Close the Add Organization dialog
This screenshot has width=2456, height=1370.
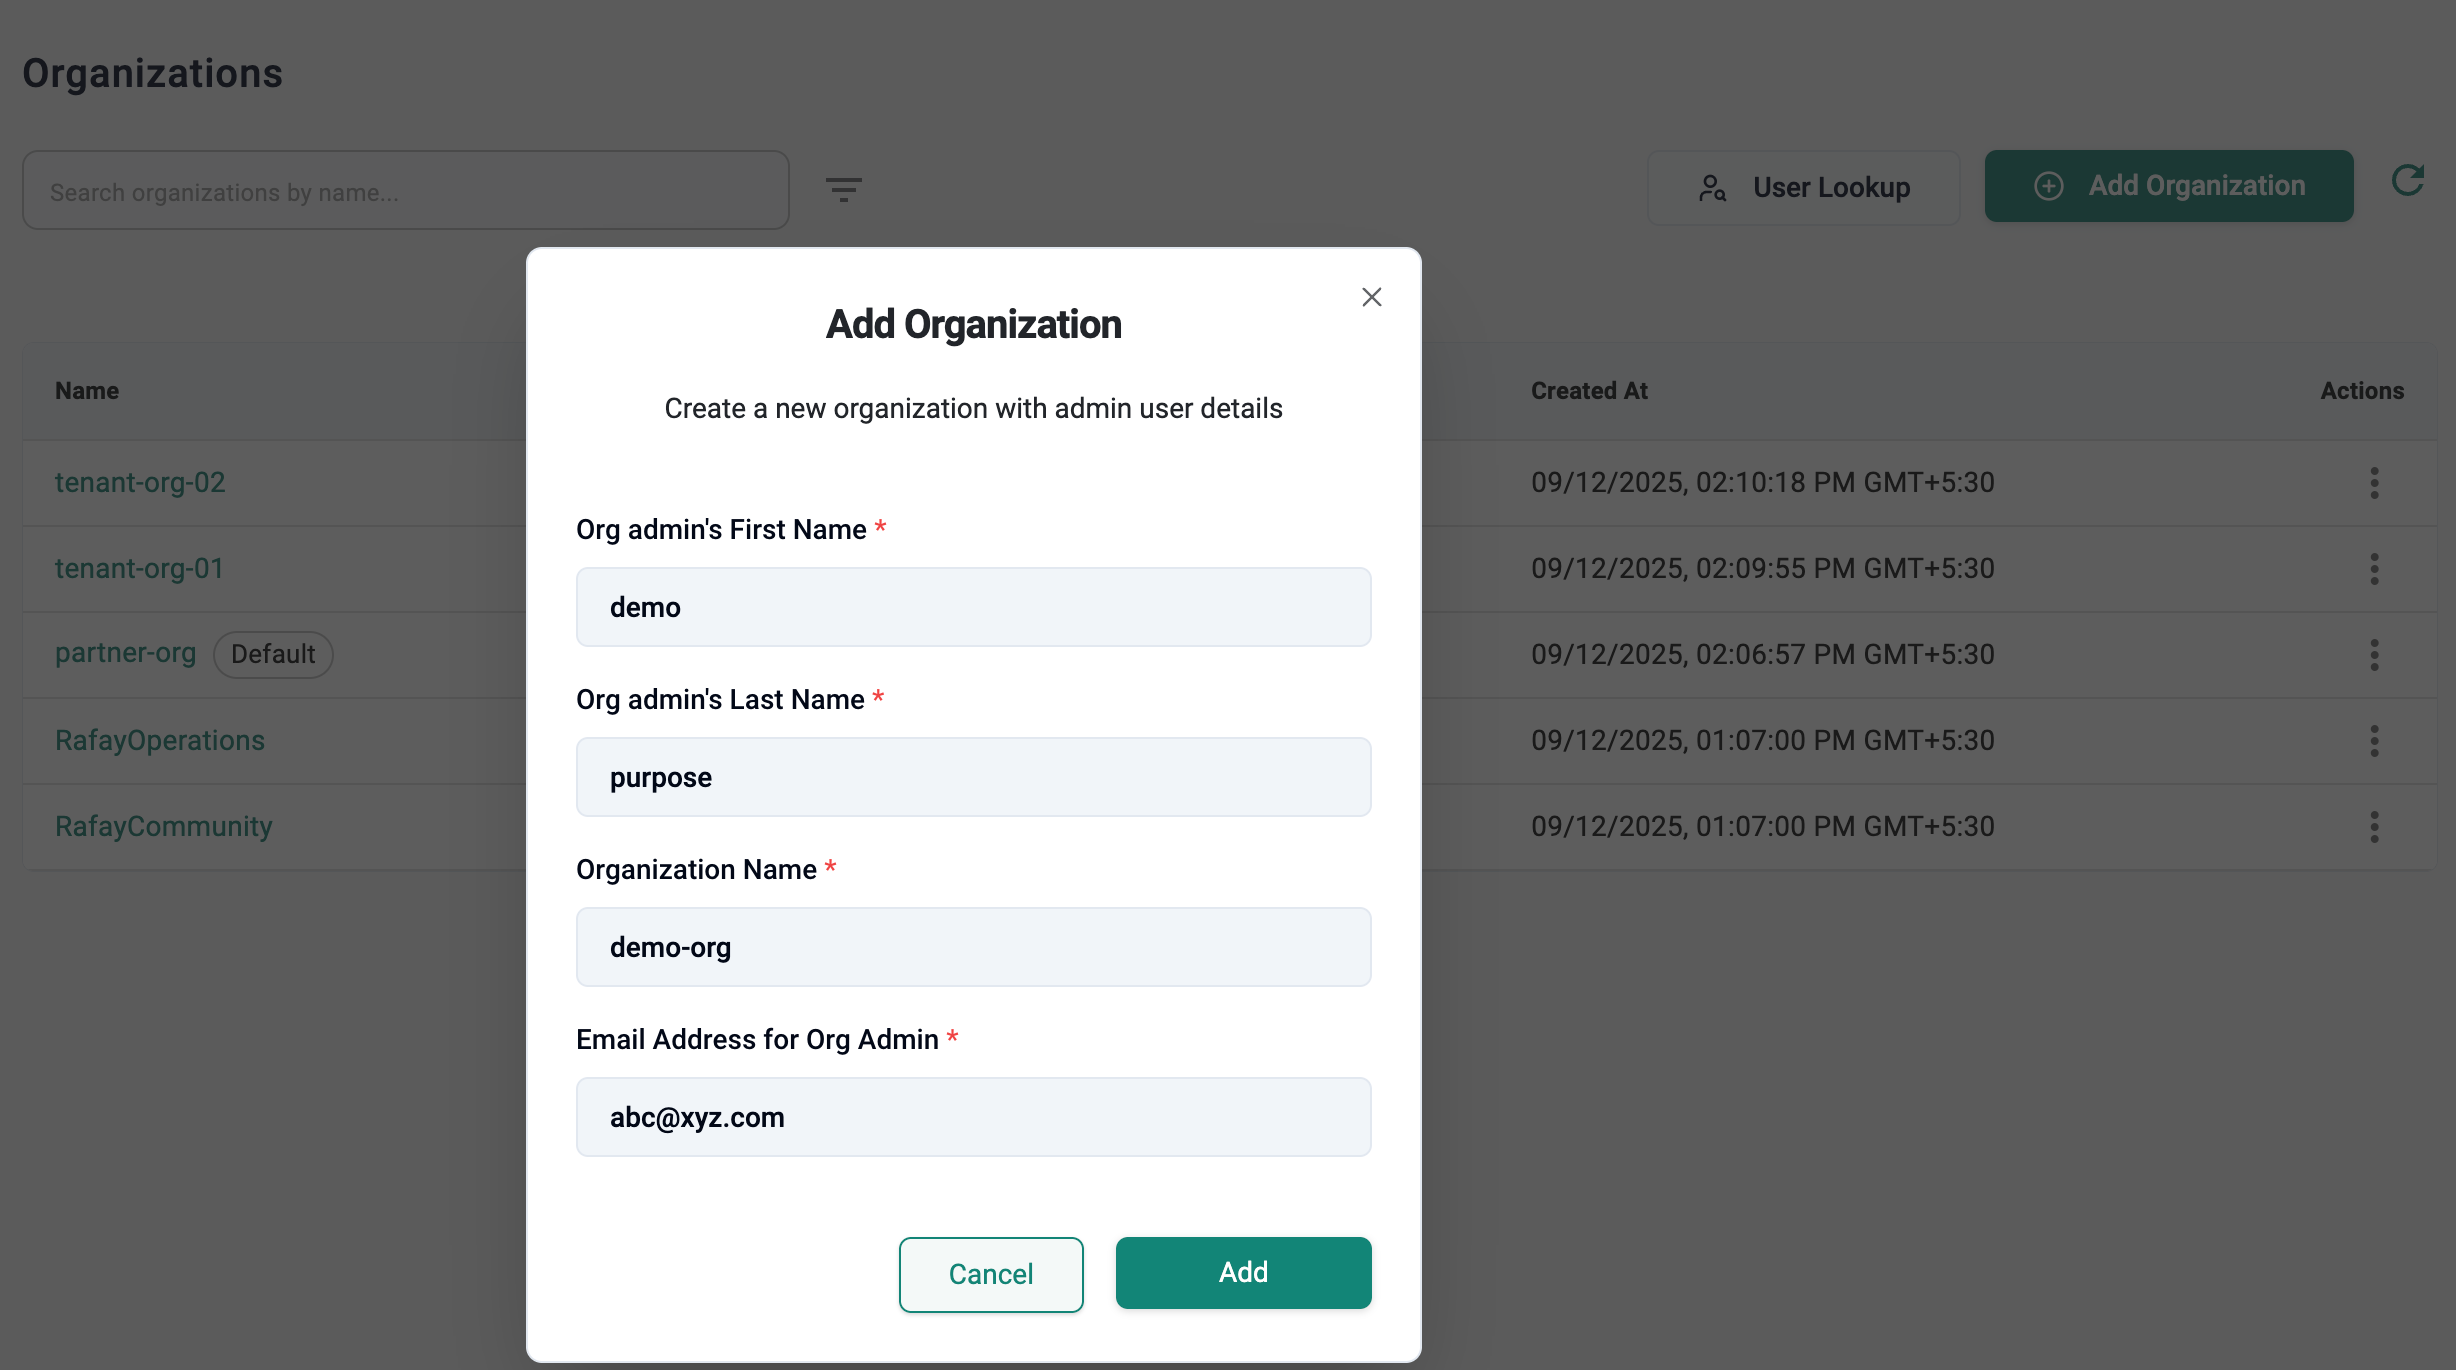(1371, 297)
